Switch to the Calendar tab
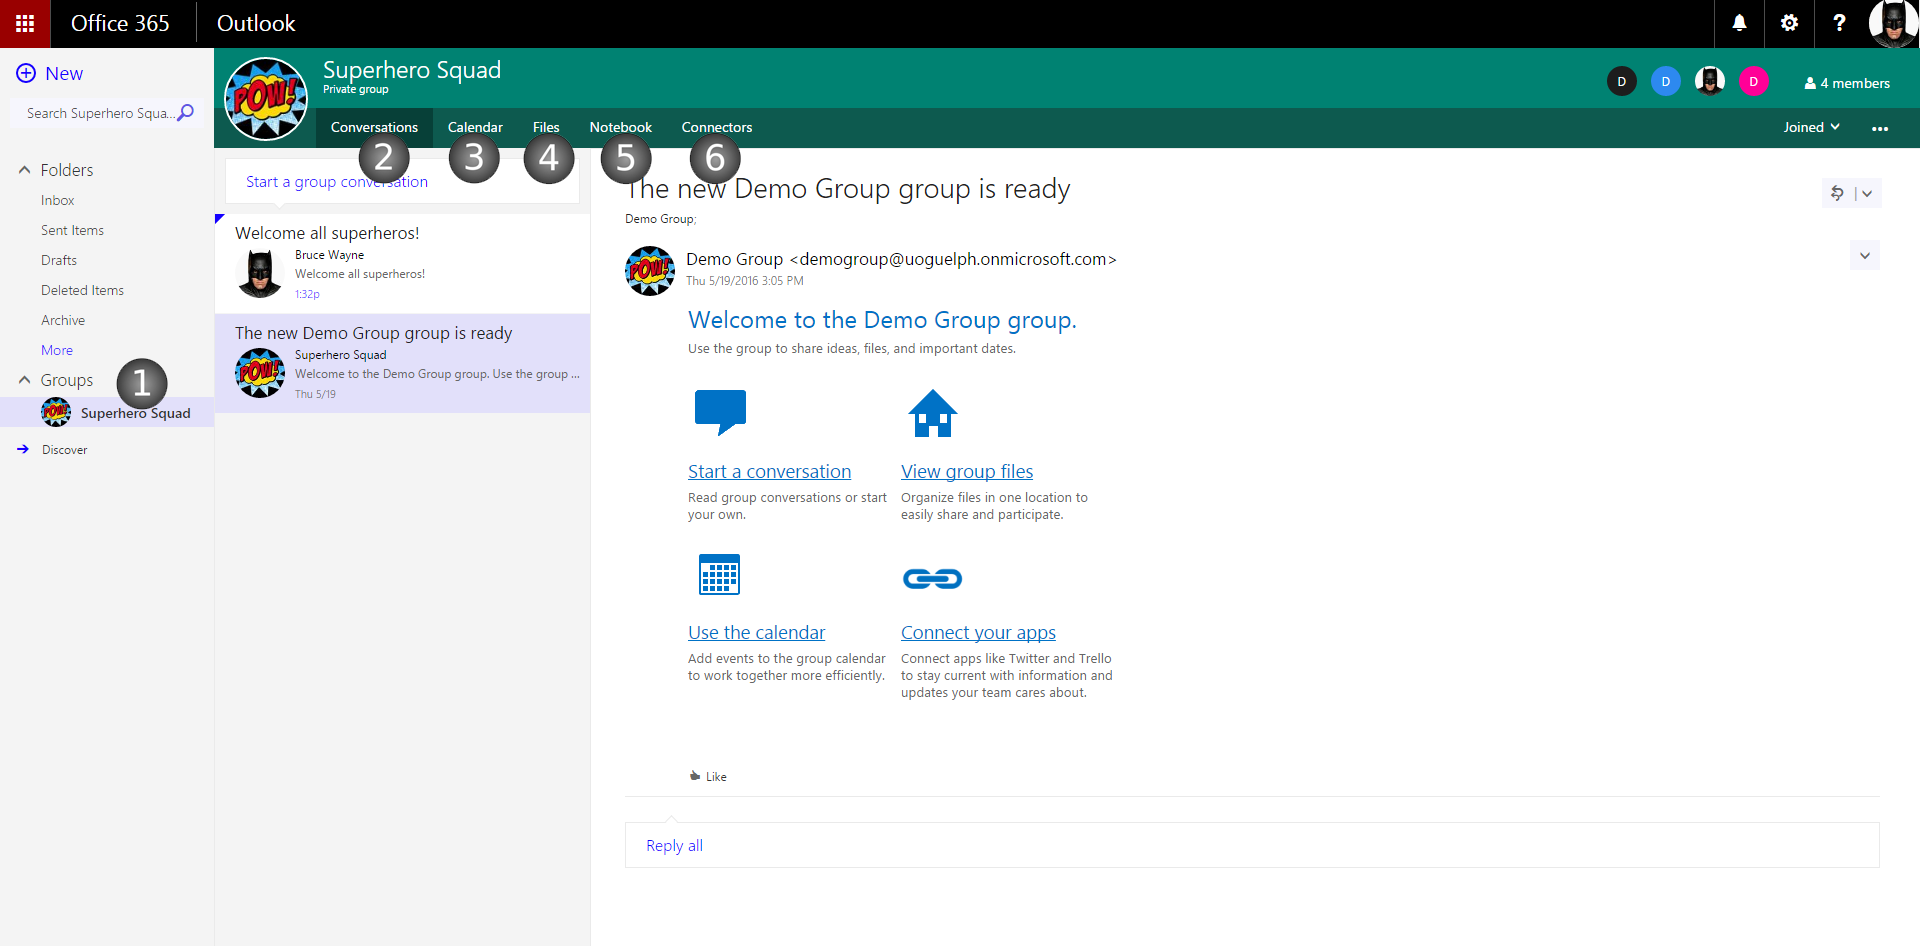1920x946 pixels. pos(475,127)
